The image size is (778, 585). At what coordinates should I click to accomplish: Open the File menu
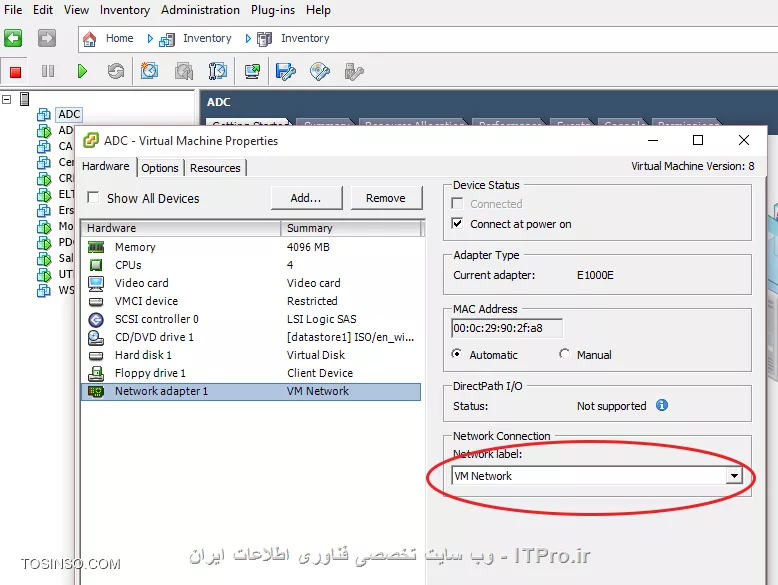click(13, 10)
